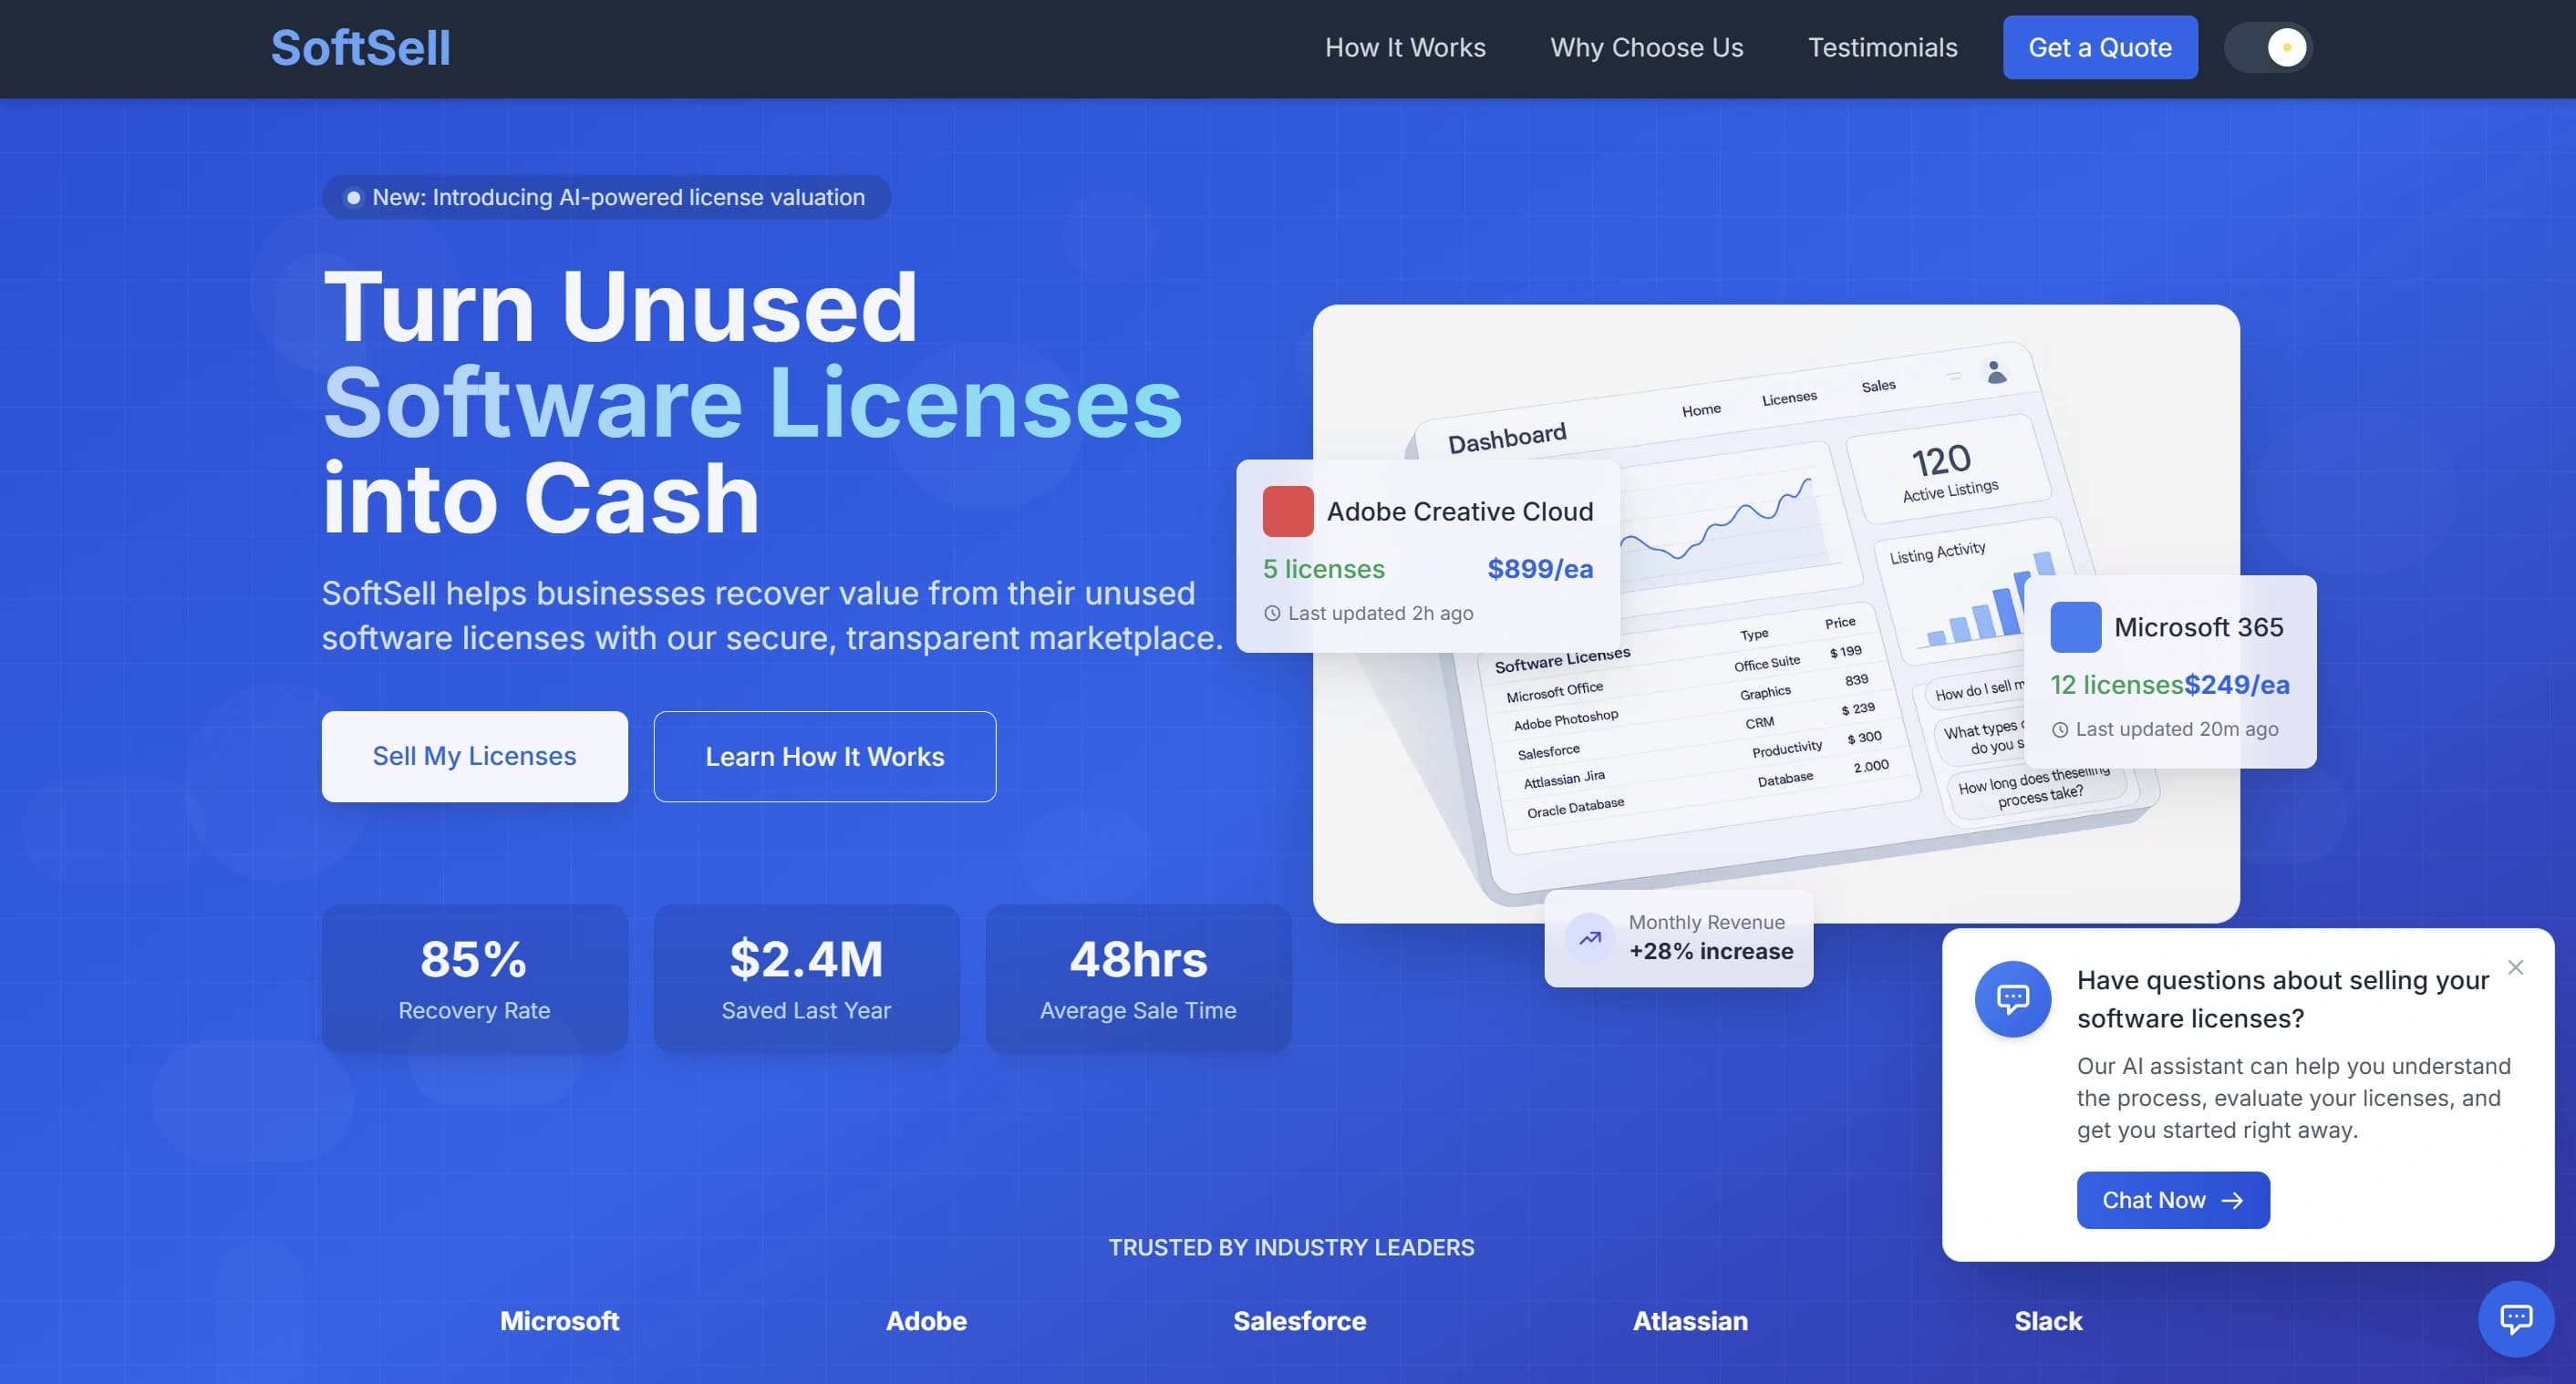This screenshot has height=1384, width=2576.
Task: Click the AI-powered license valuation badge
Action: 606,197
